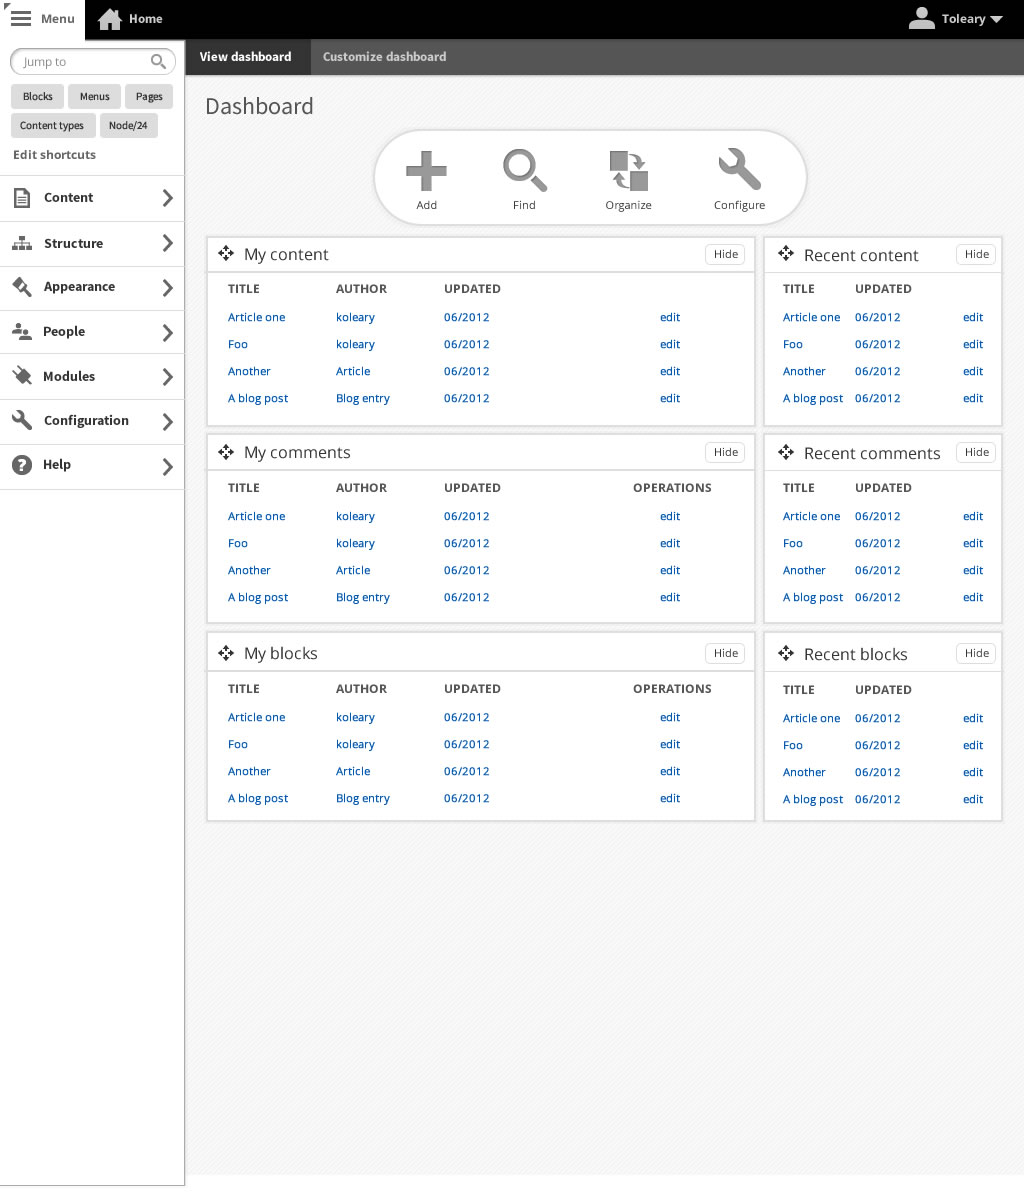The image size is (1024, 1200).
Task: Click the Organize icon
Action: click(628, 171)
